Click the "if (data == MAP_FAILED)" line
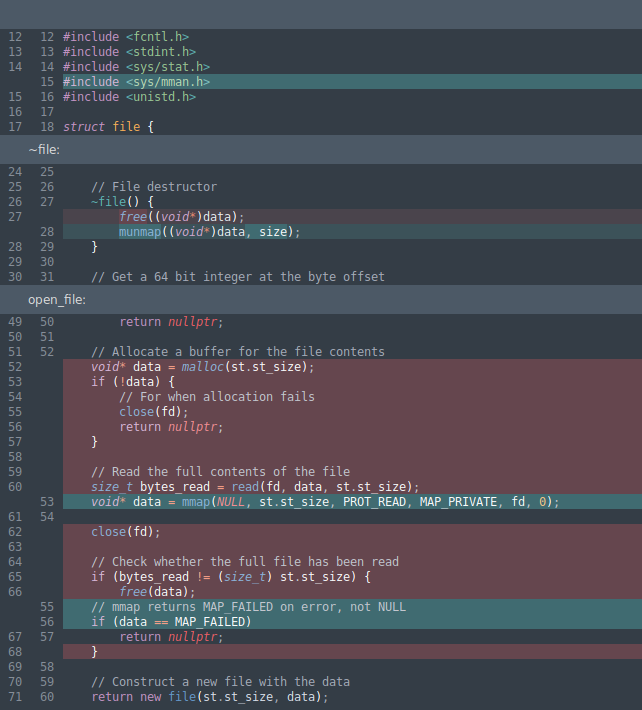This screenshot has width=642, height=710. click(x=171, y=622)
